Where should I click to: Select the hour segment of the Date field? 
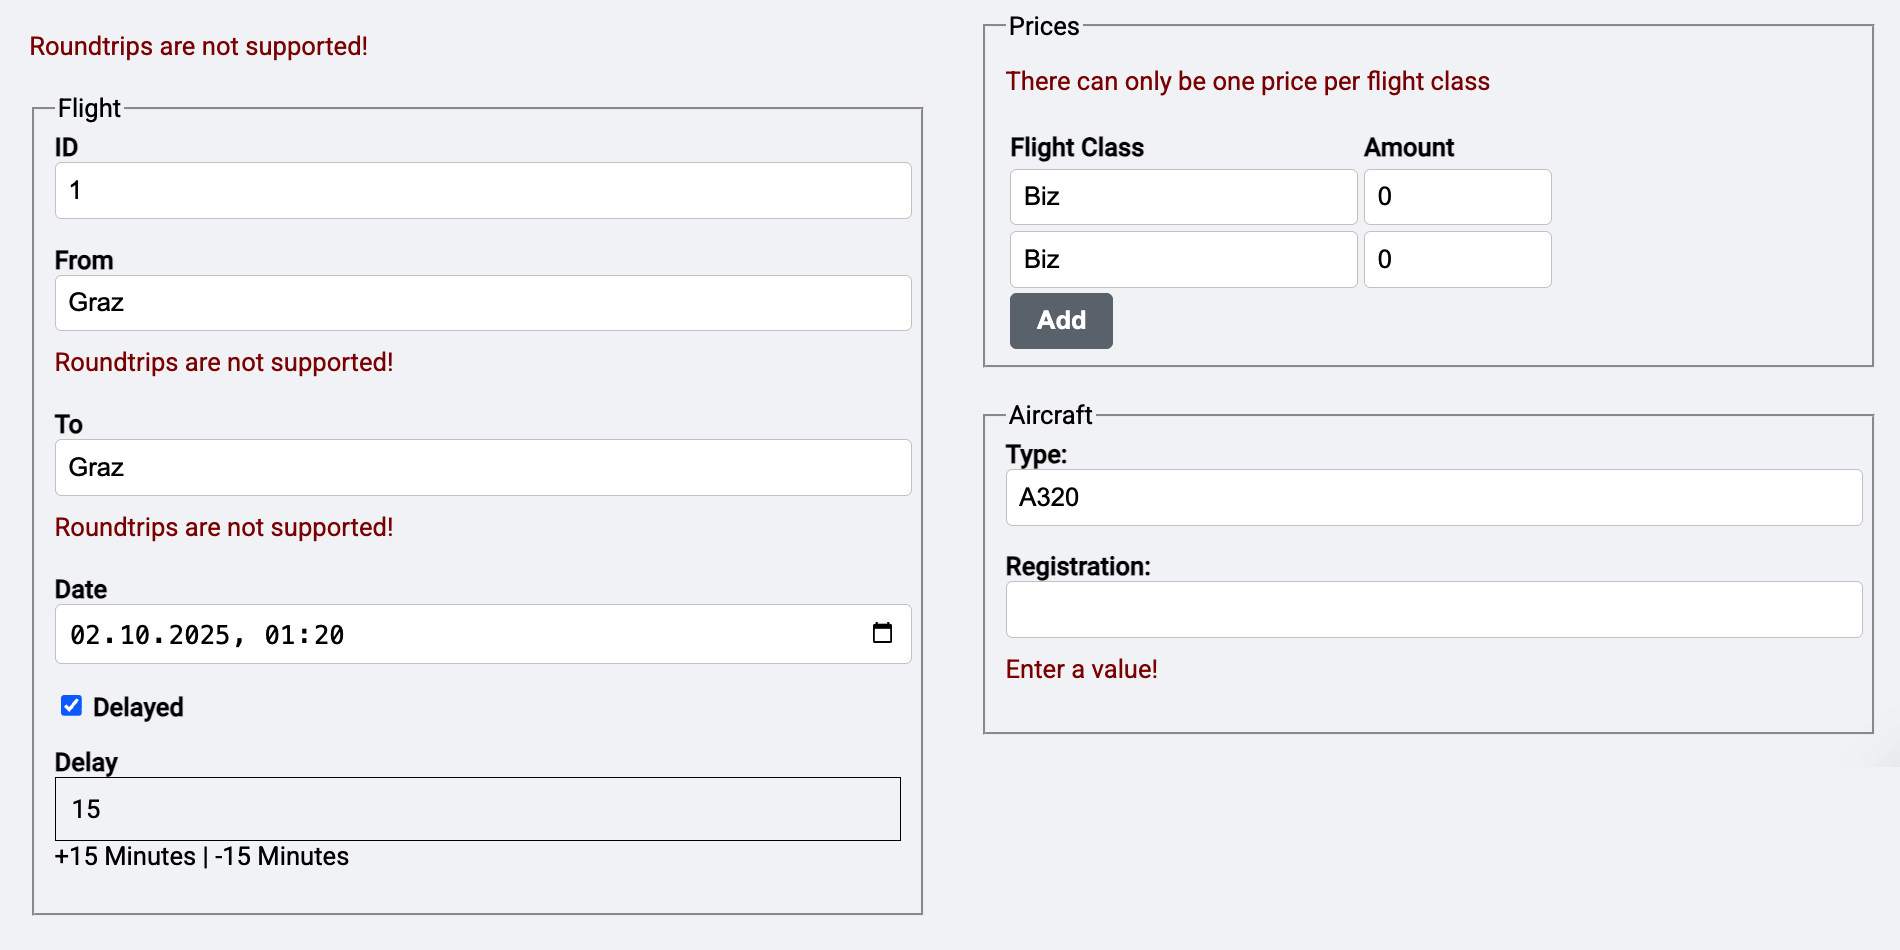pyautogui.click(x=279, y=635)
